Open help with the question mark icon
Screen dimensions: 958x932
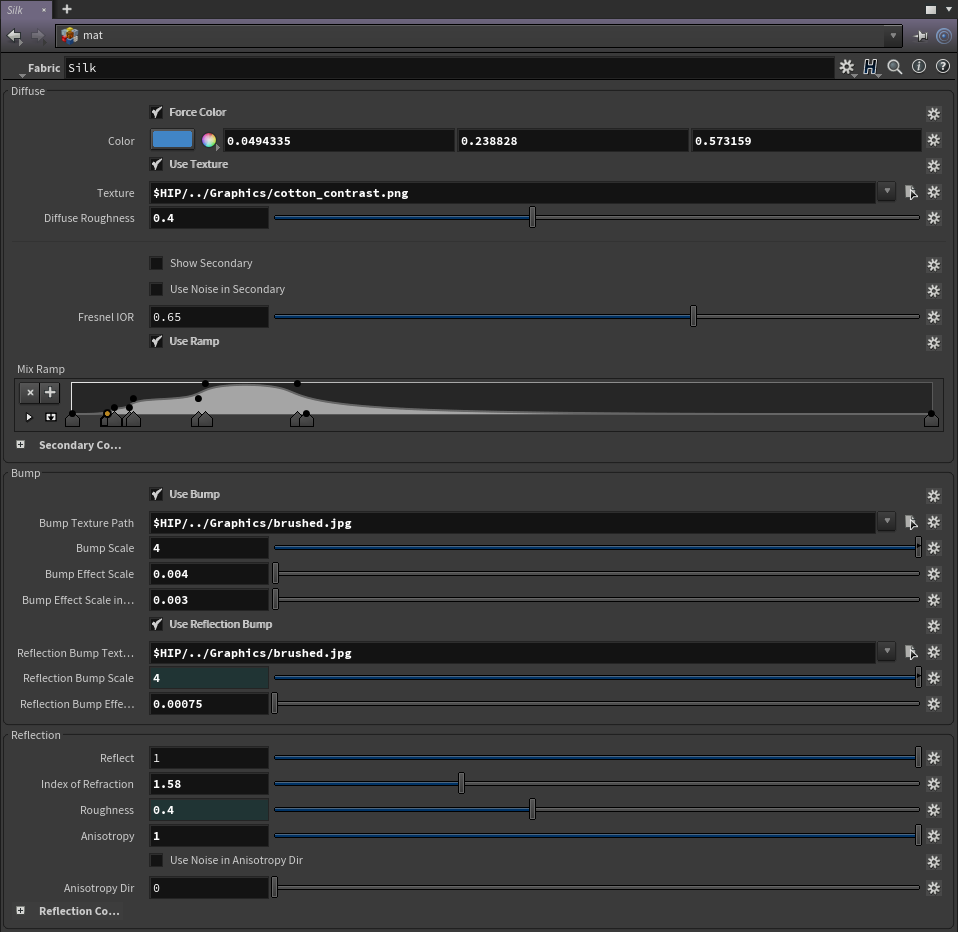tap(943, 67)
